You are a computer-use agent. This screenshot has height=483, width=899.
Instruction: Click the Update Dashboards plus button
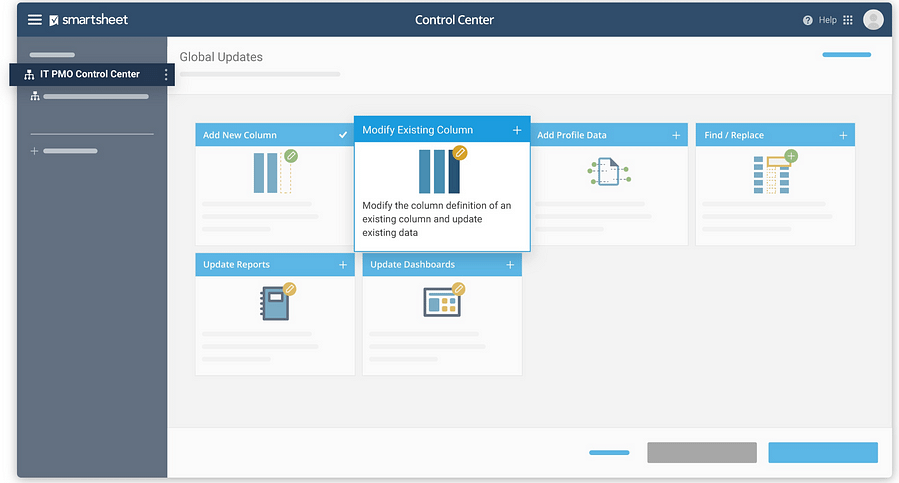(x=510, y=264)
